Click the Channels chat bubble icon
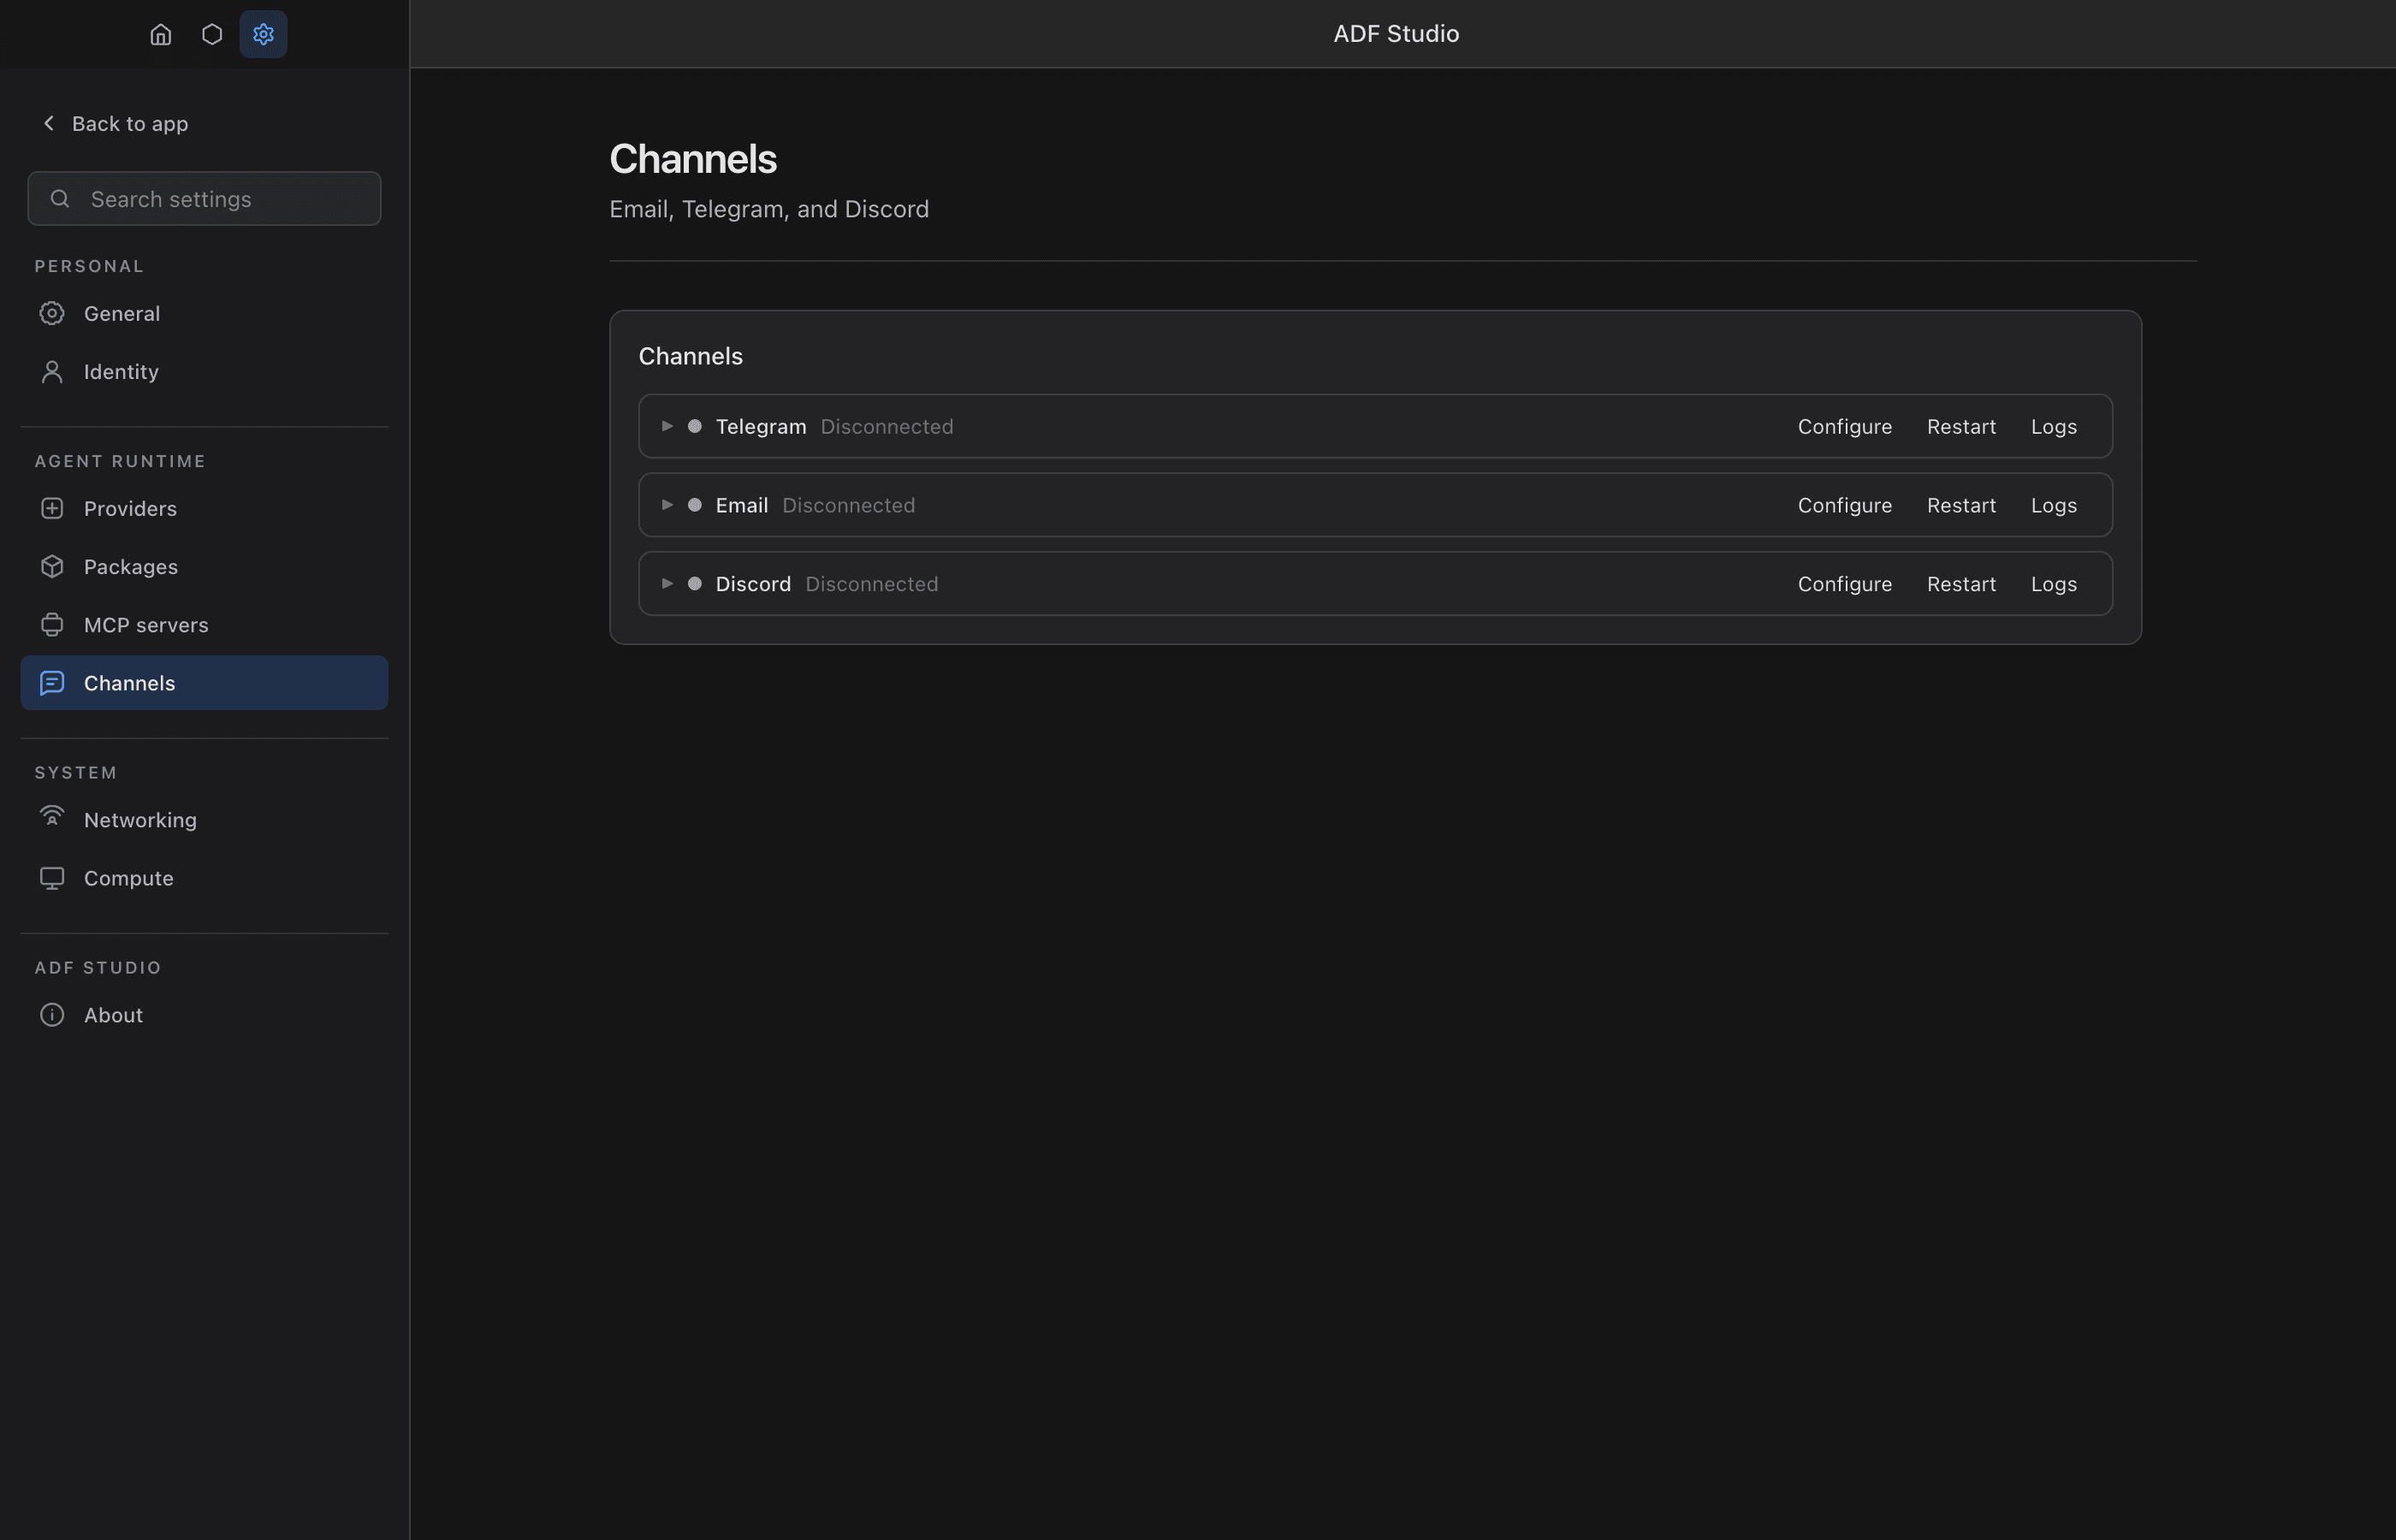Screen dimensions: 2396x1540 (52, 683)
